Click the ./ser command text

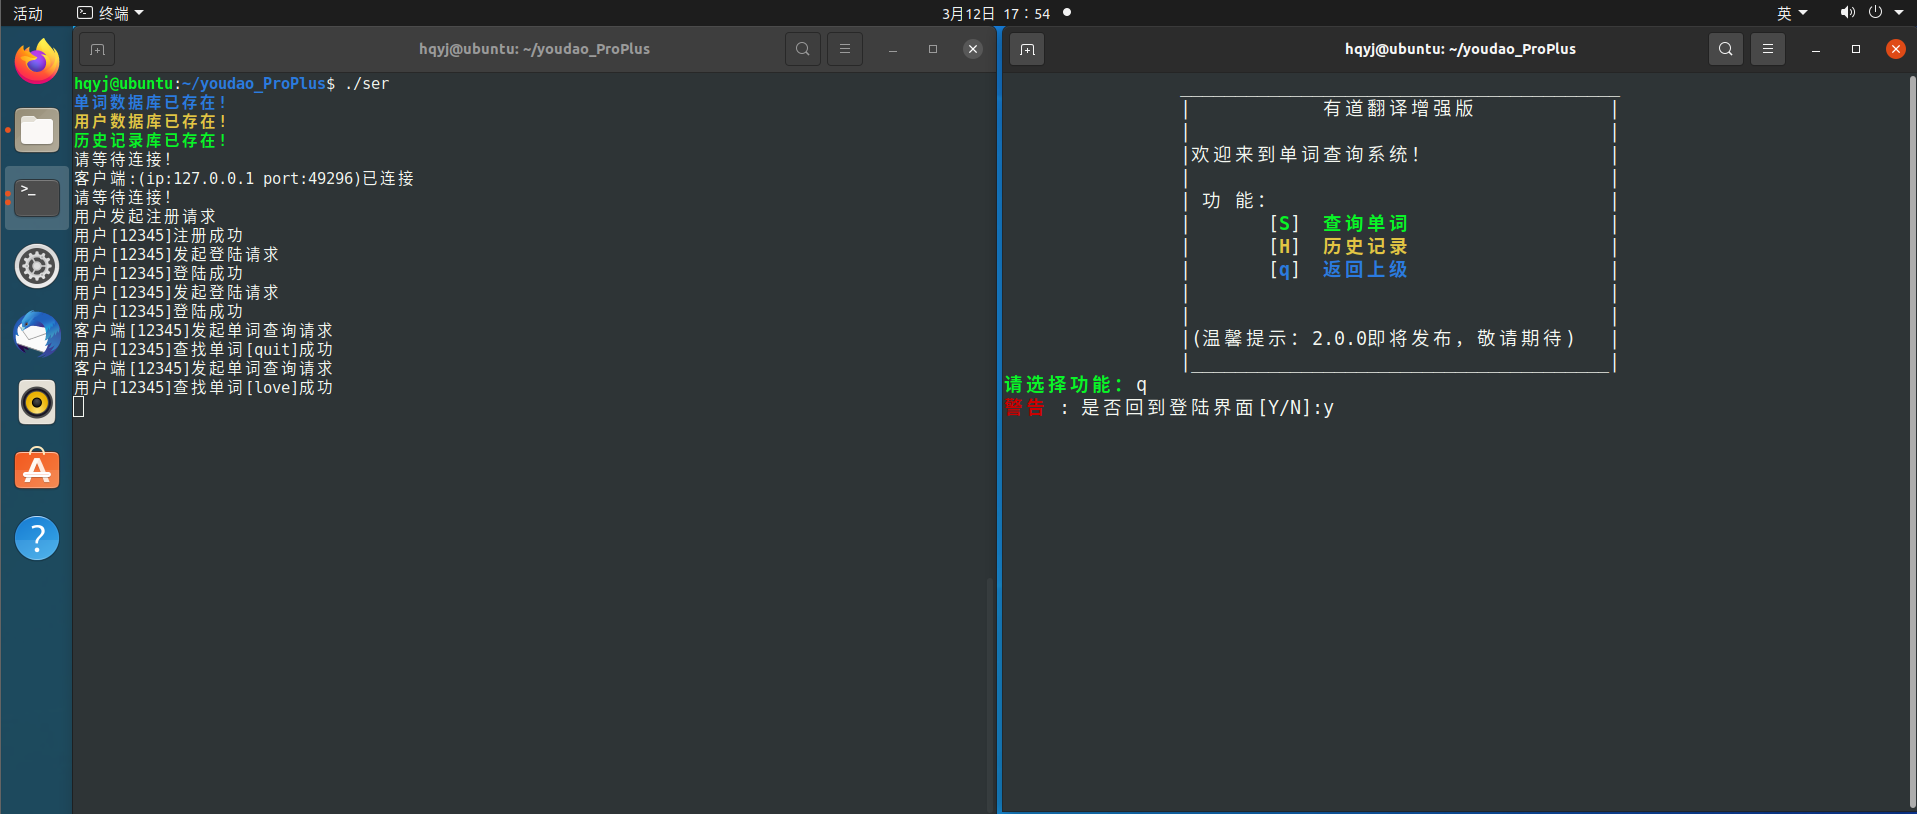click(367, 84)
